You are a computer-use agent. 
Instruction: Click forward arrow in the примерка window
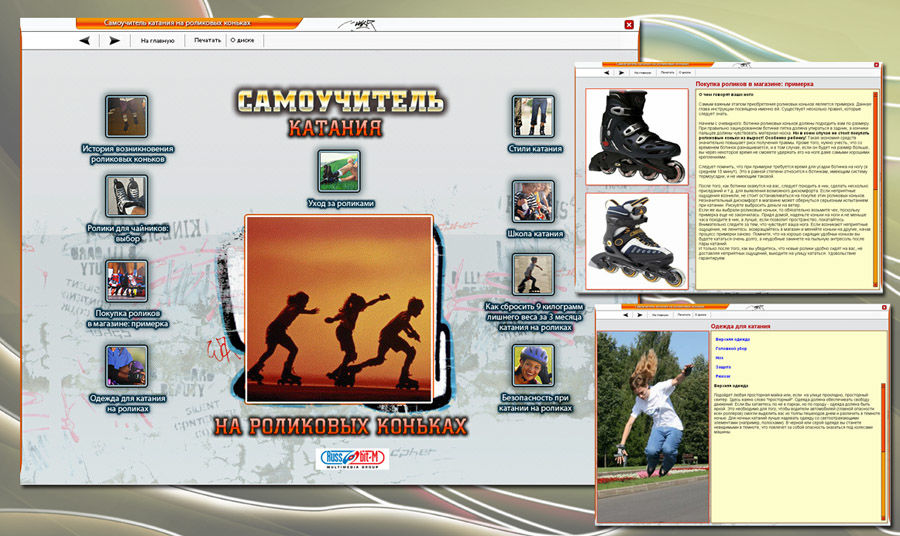coord(622,73)
